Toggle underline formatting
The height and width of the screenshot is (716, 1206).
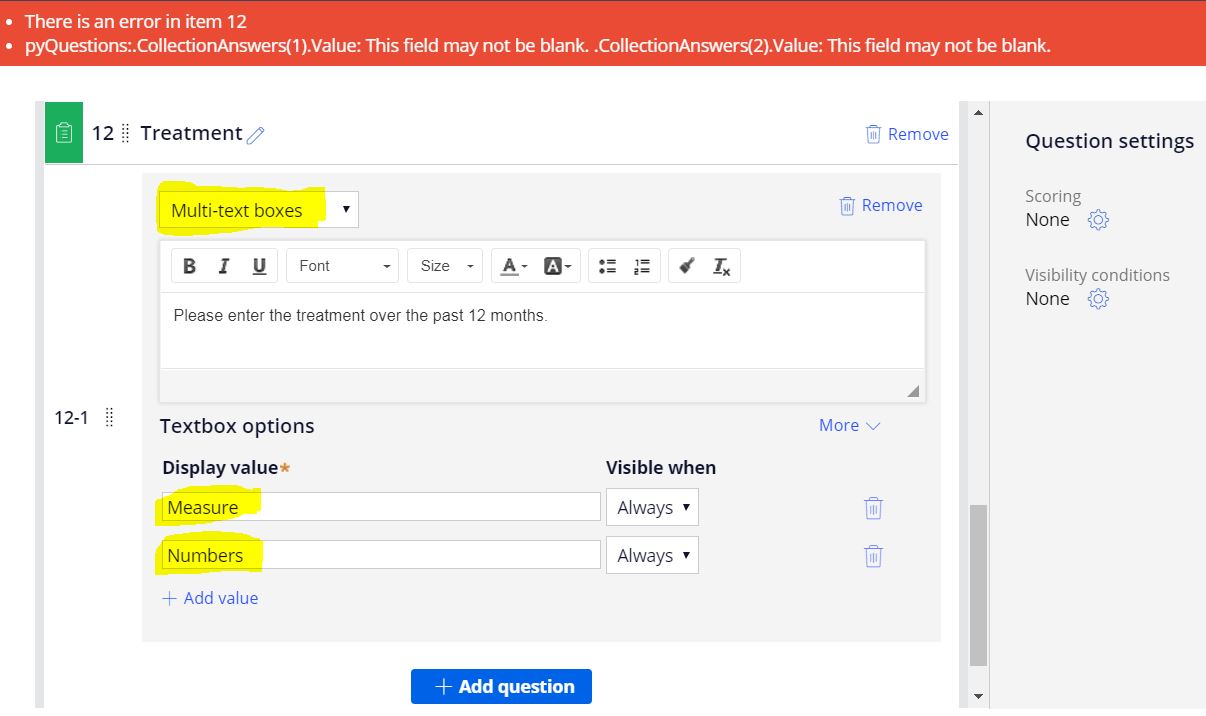point(259,266)
